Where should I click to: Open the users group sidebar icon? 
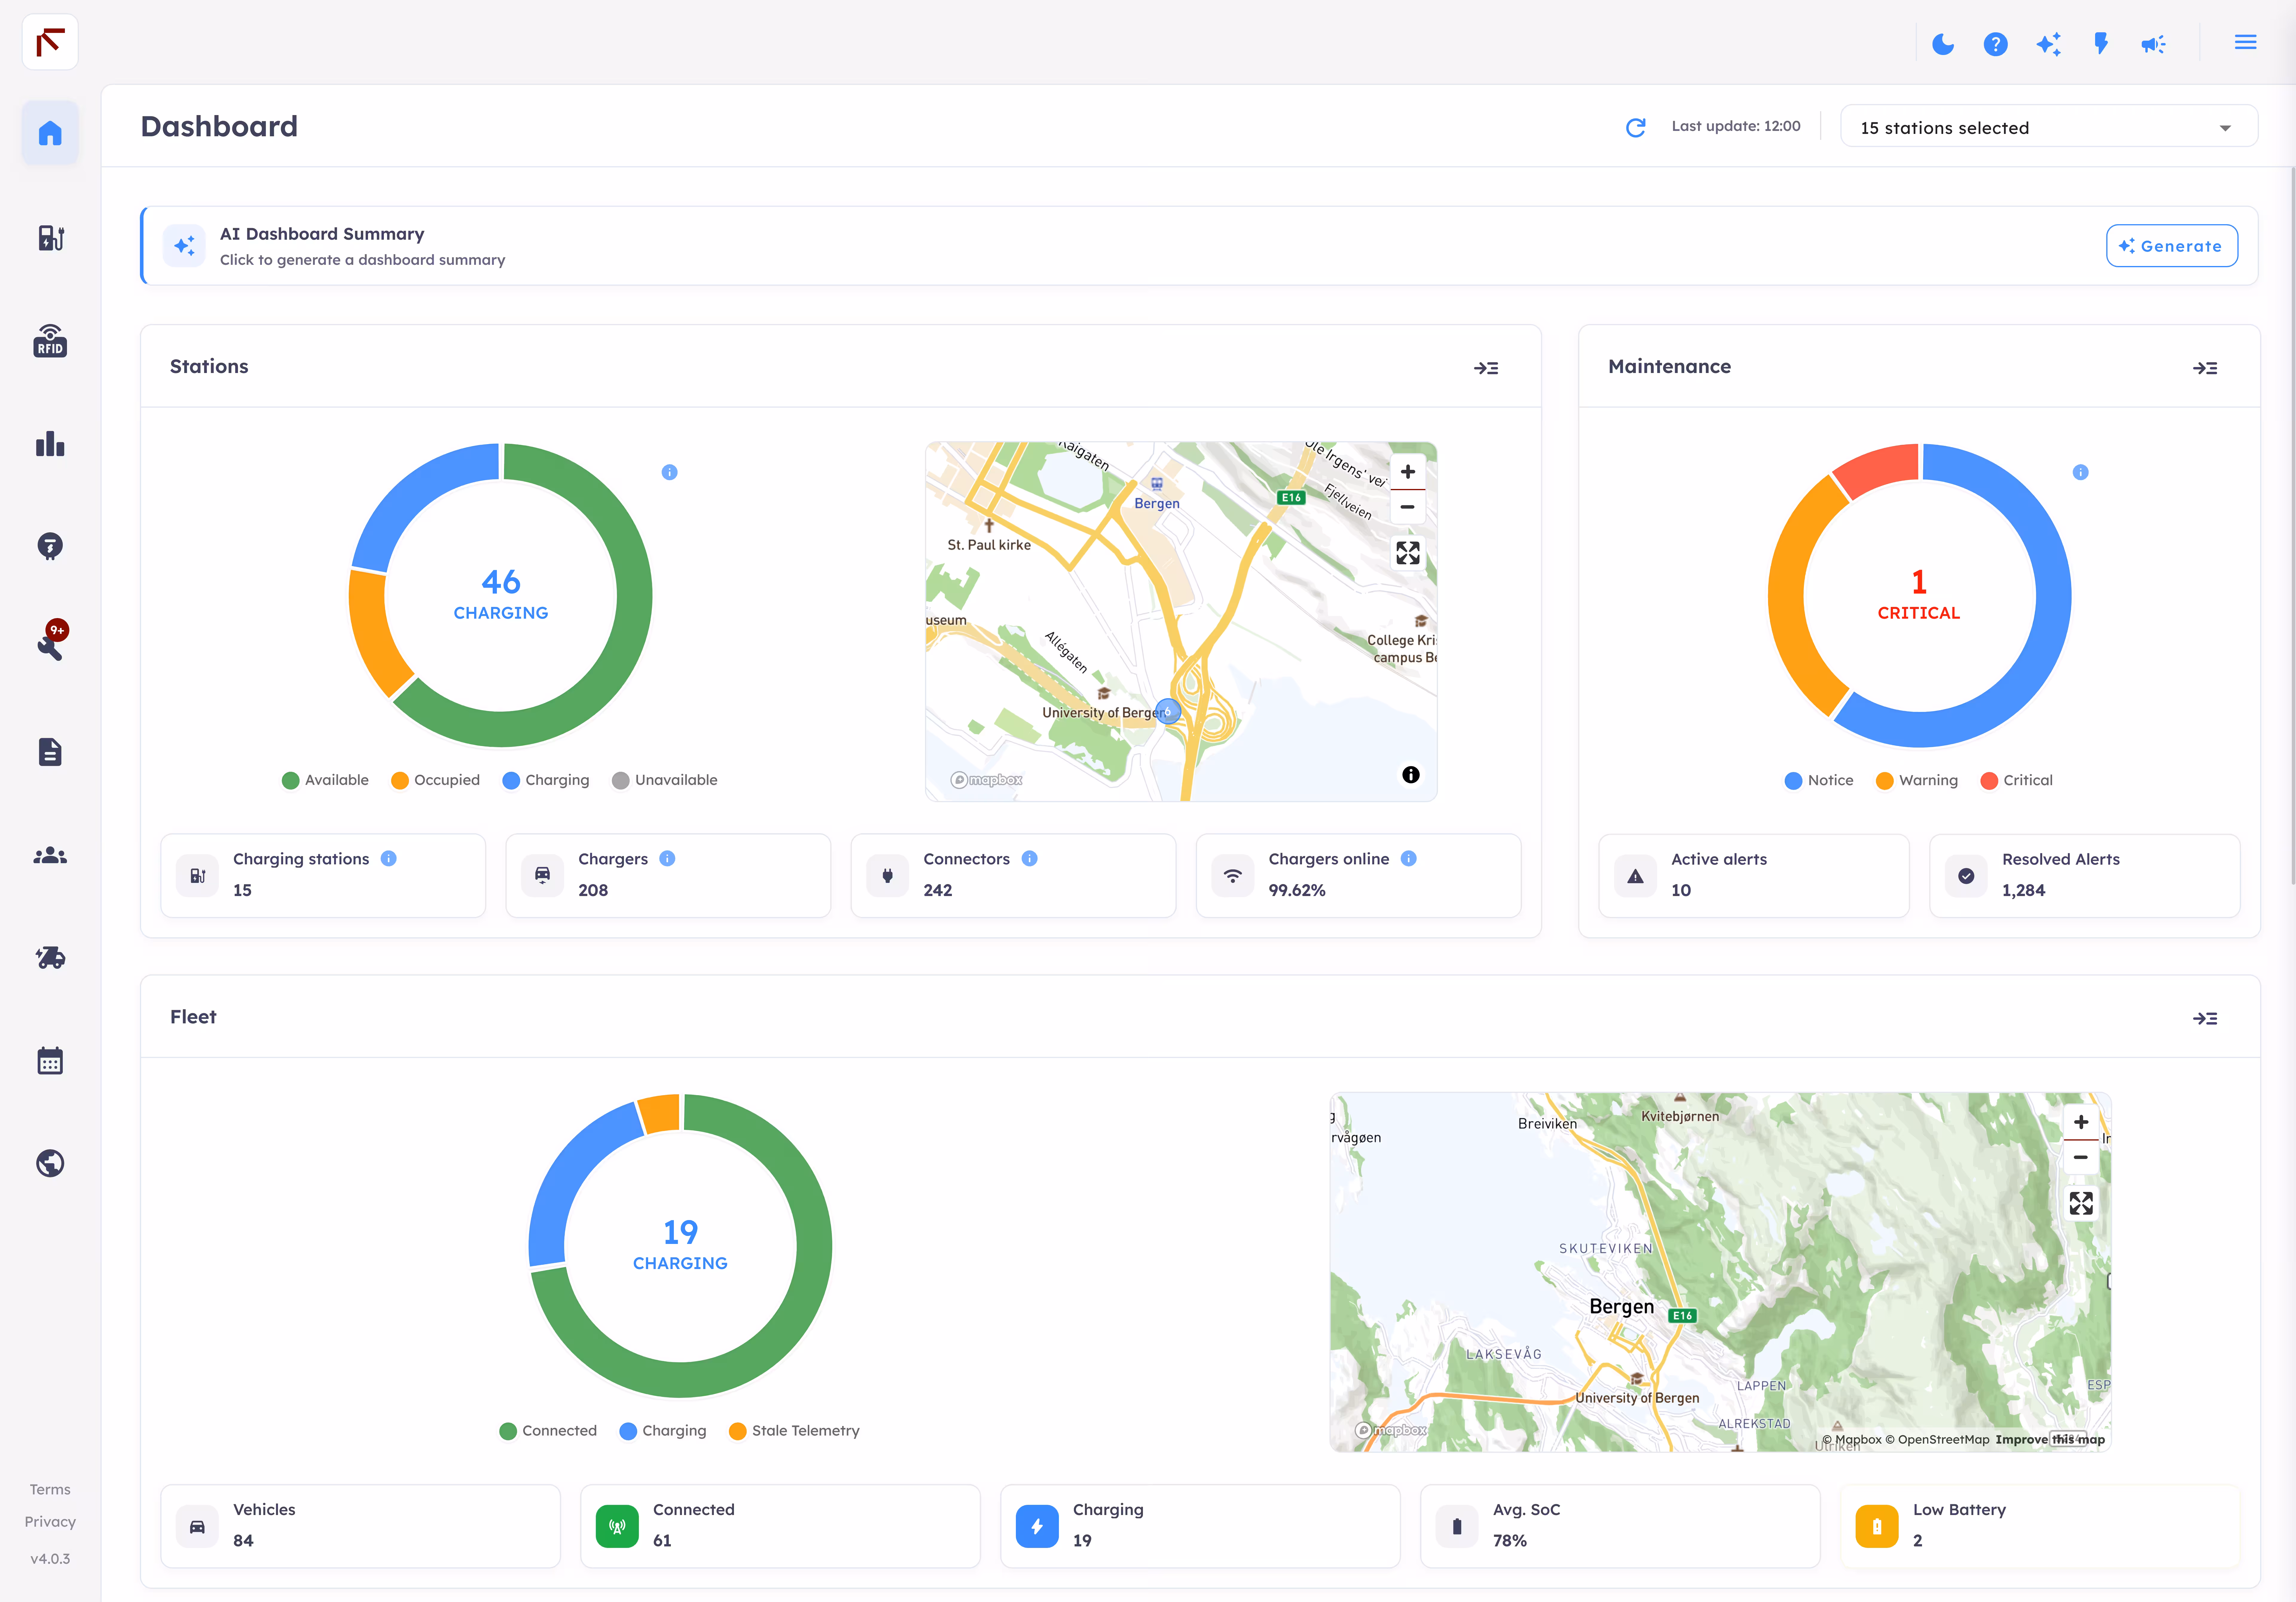(x=50, y=855)
